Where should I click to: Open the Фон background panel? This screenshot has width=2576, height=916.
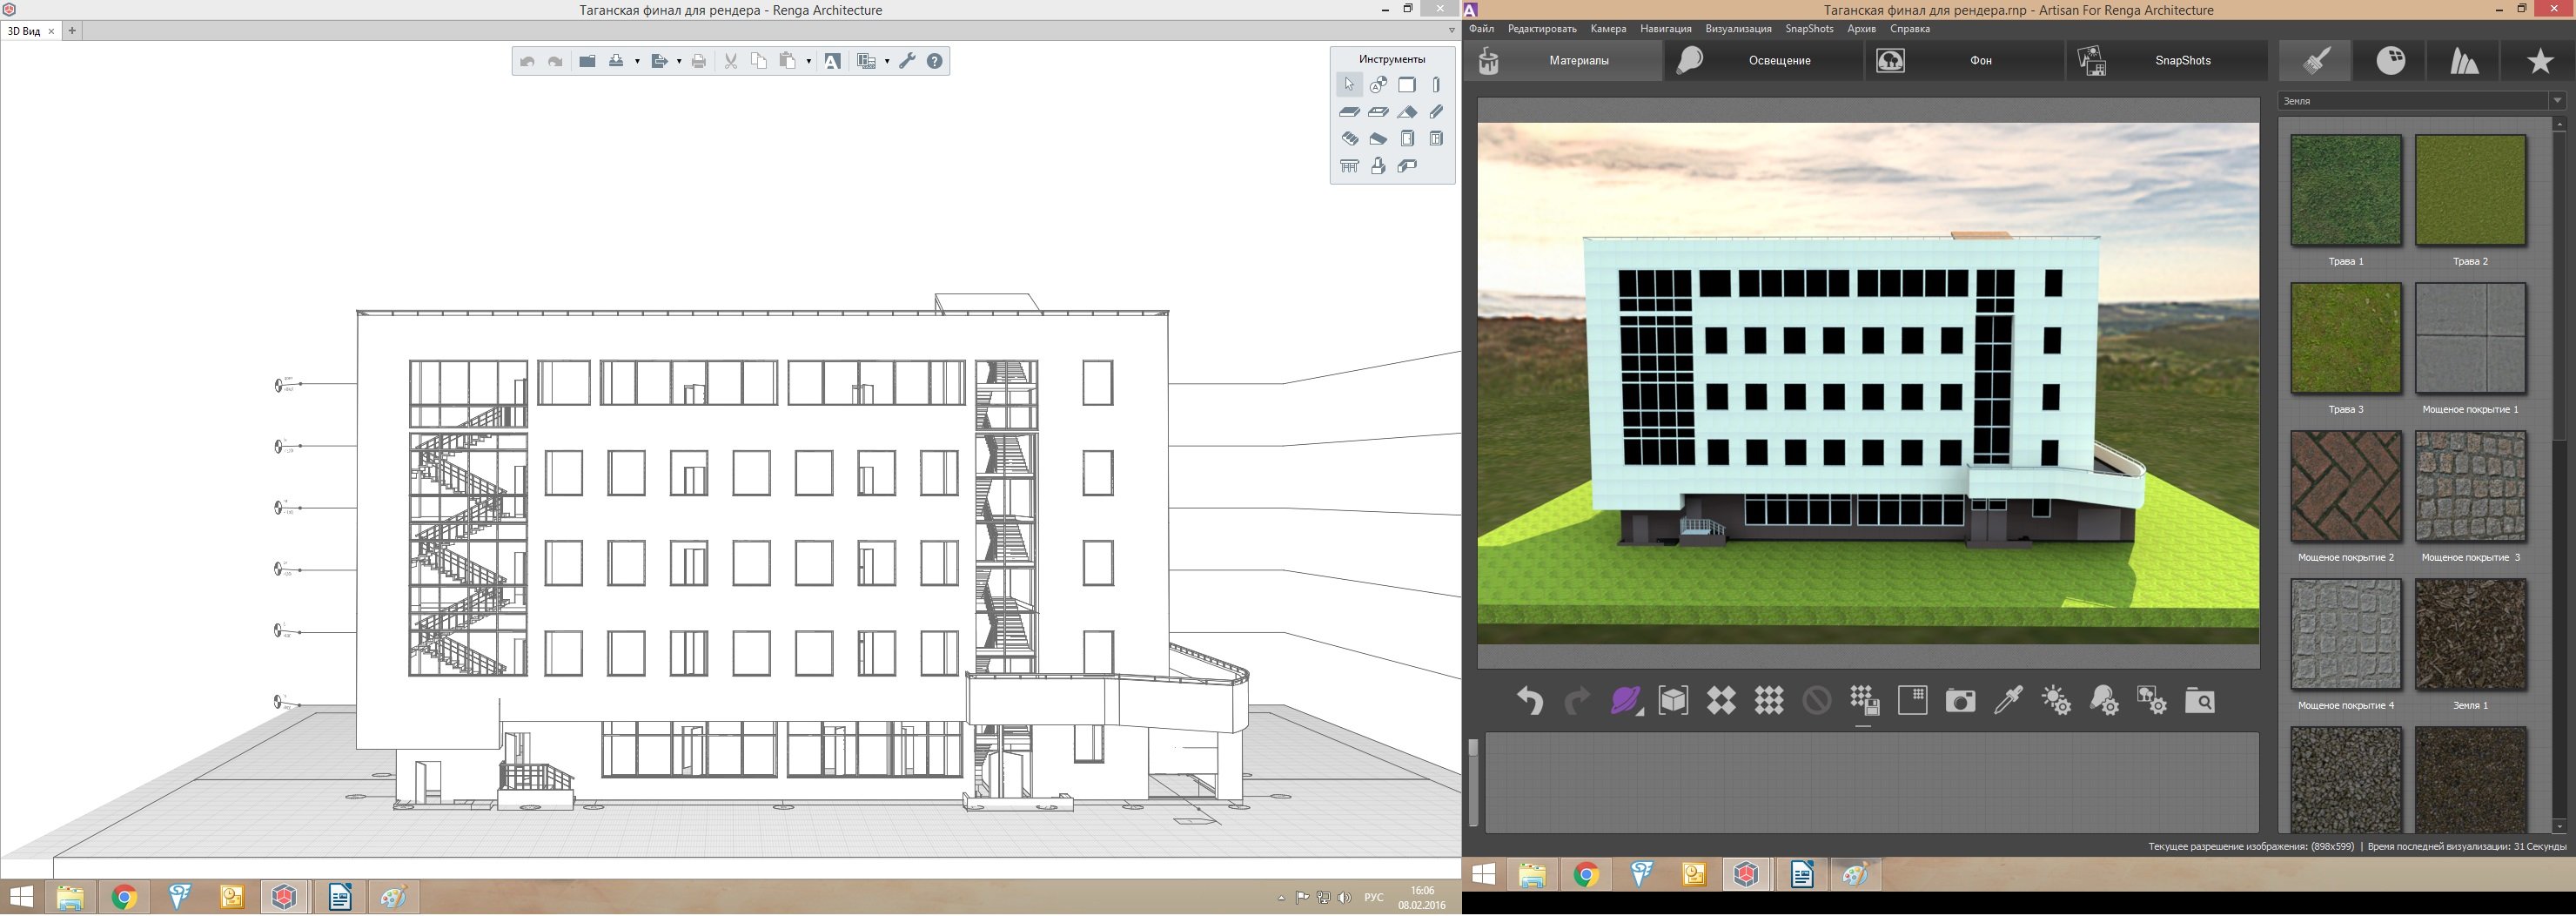[x=1980, y=61]
